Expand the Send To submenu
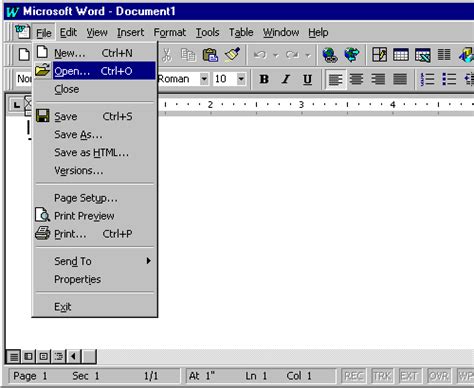Viewport: 474px width, 388px height. point(94,261)
